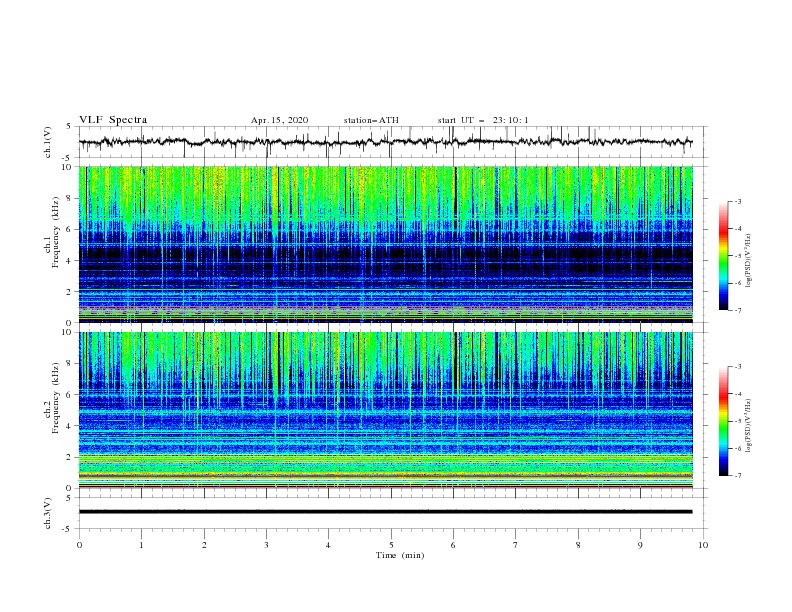Click the ch.3 voltage trace band
This screenshot has height=612, width=792.
point(385,512)
